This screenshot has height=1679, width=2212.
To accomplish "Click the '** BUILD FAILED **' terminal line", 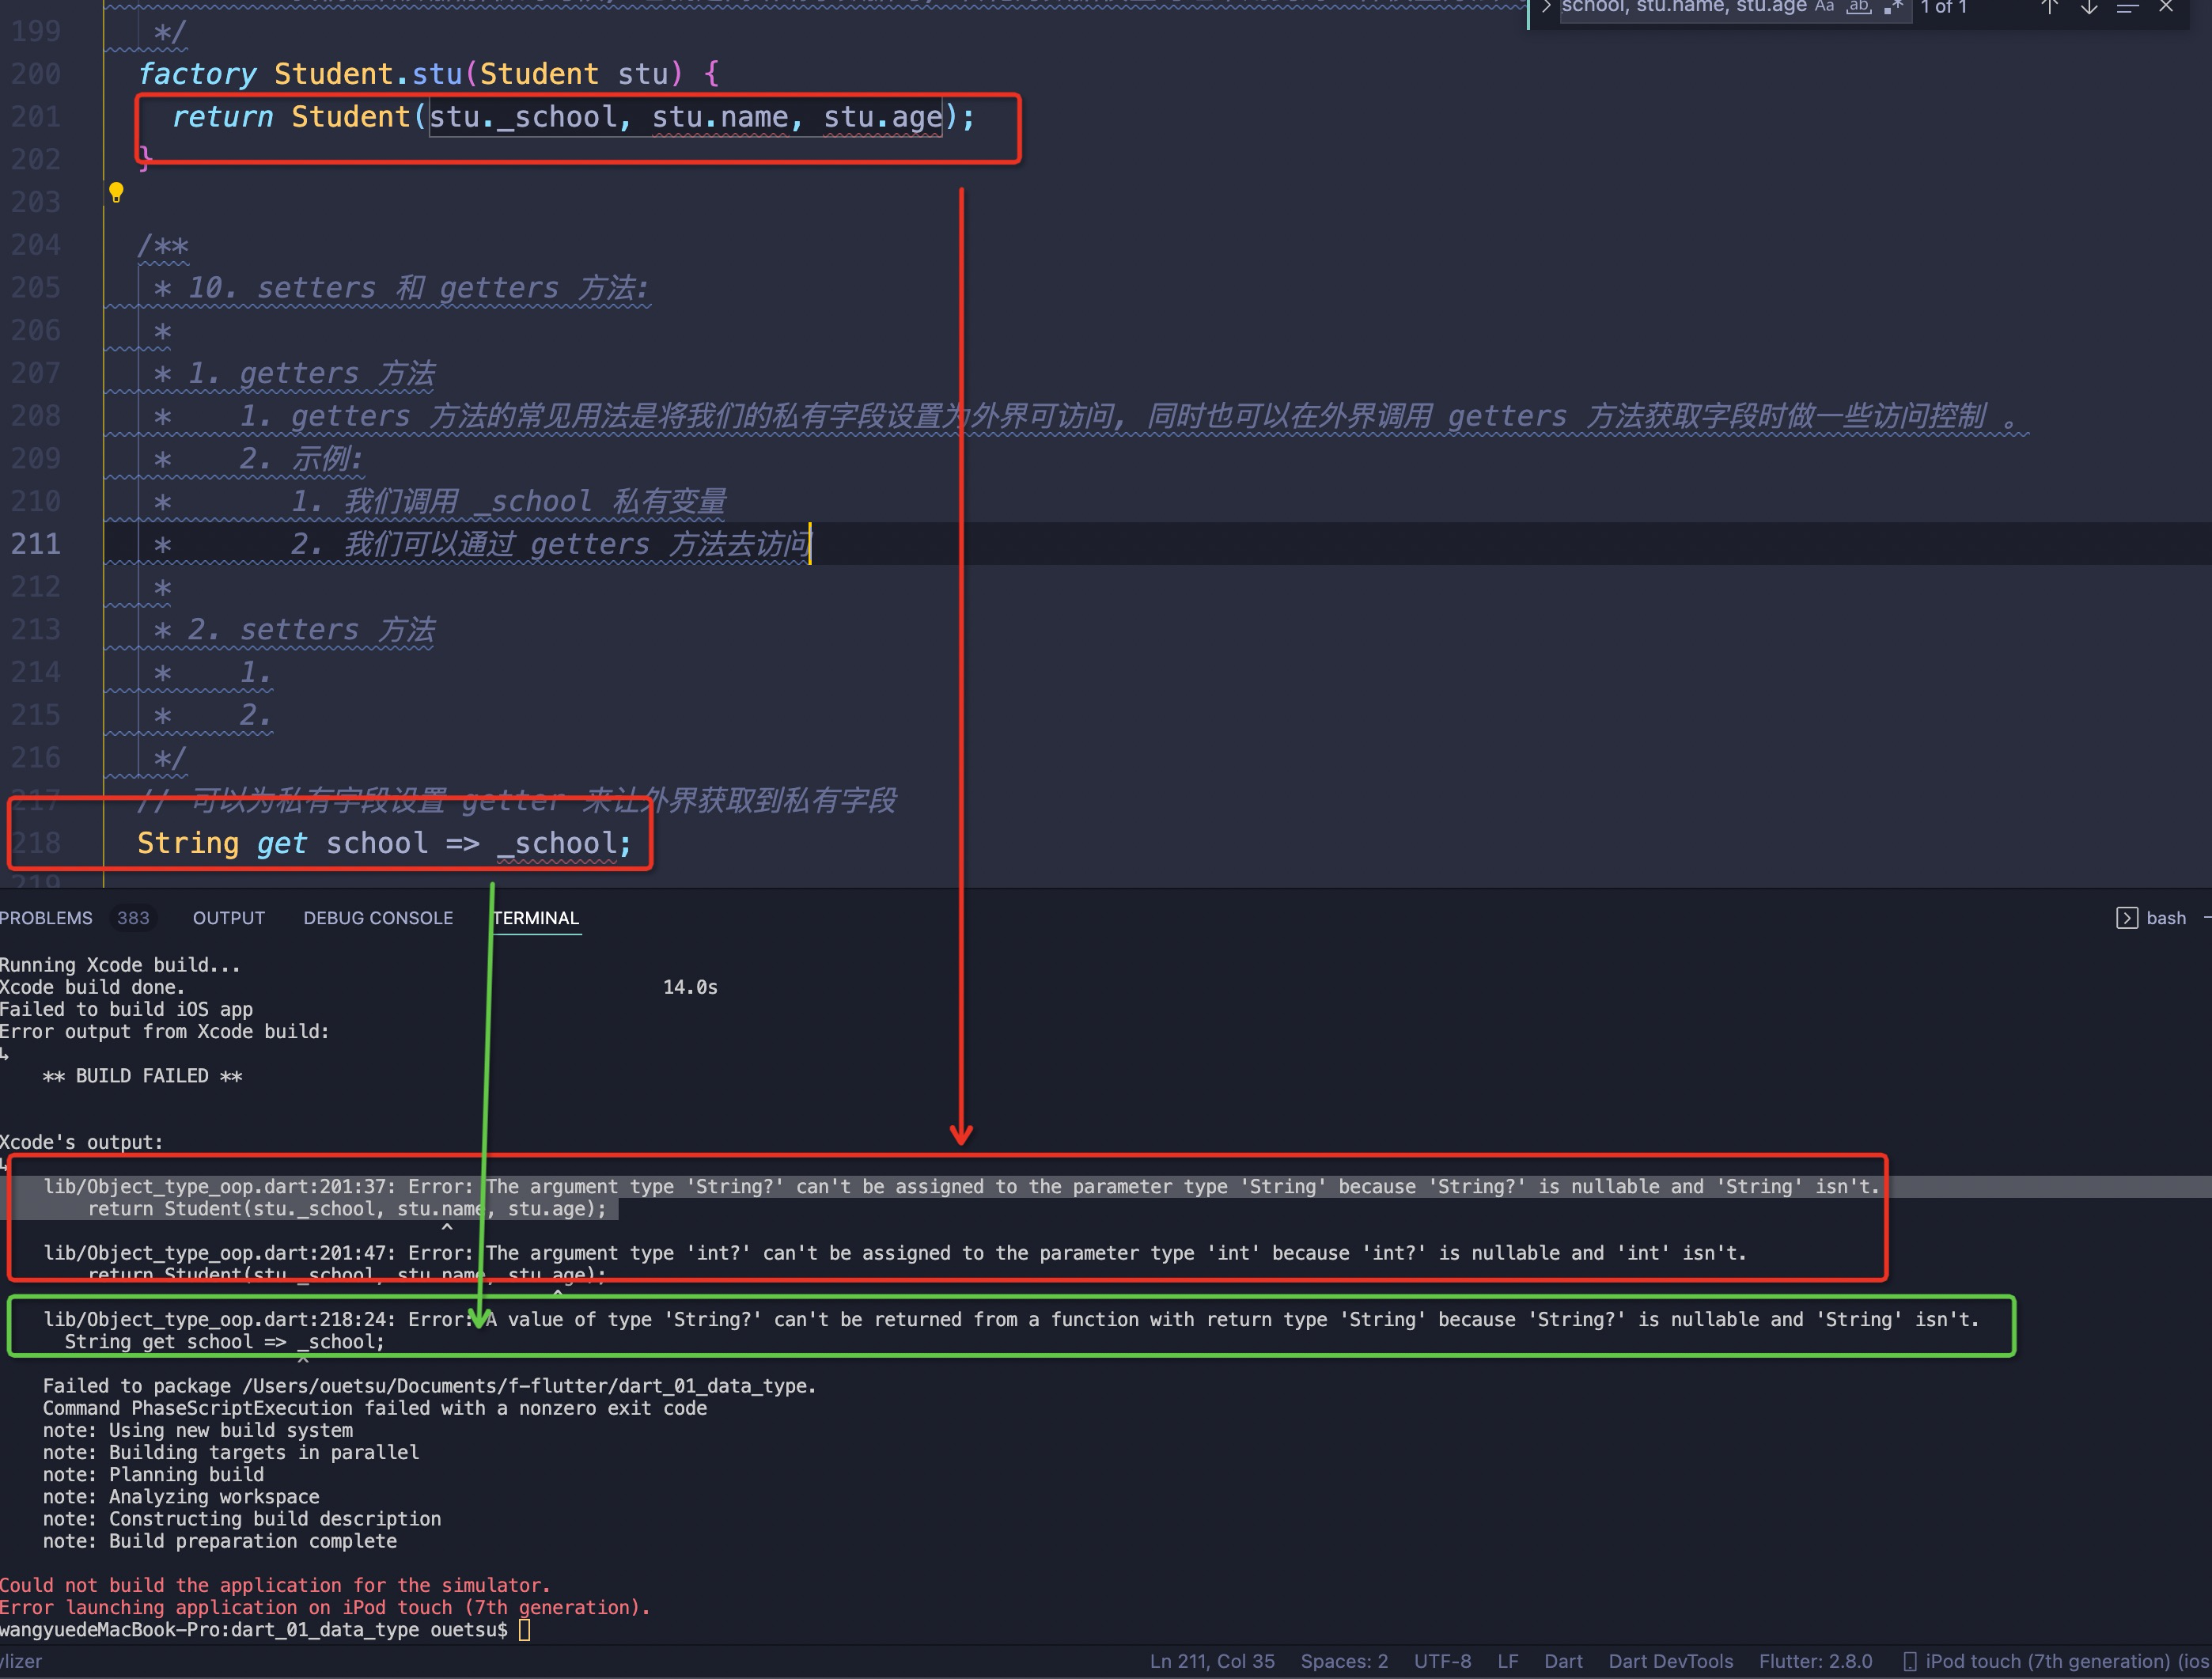I will pos(142,1076).
